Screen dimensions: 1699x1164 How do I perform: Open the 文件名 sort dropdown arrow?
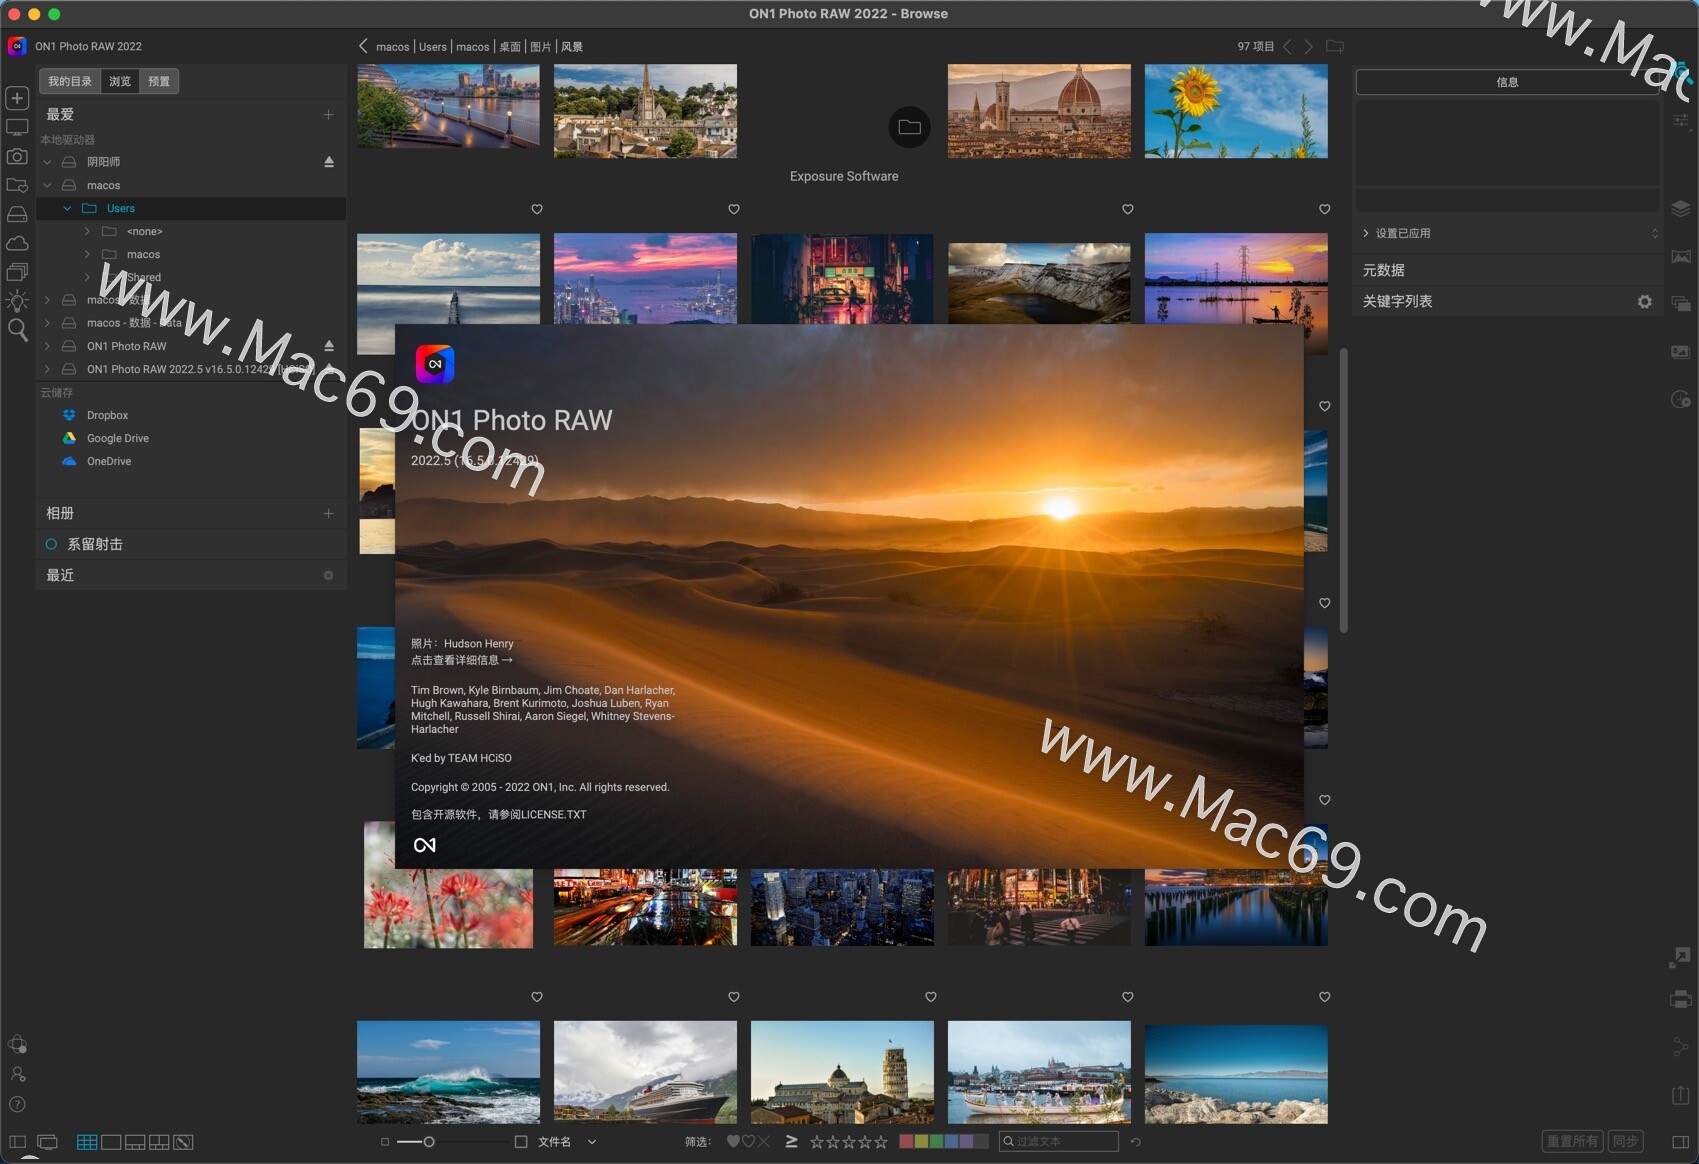tap(592, 1142)
